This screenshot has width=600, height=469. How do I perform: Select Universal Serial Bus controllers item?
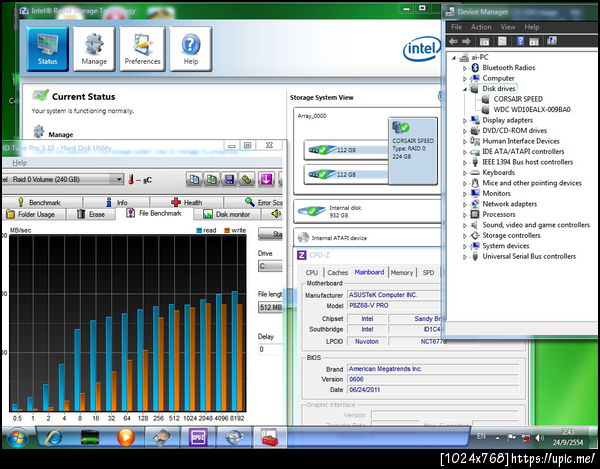click(529, 256)
